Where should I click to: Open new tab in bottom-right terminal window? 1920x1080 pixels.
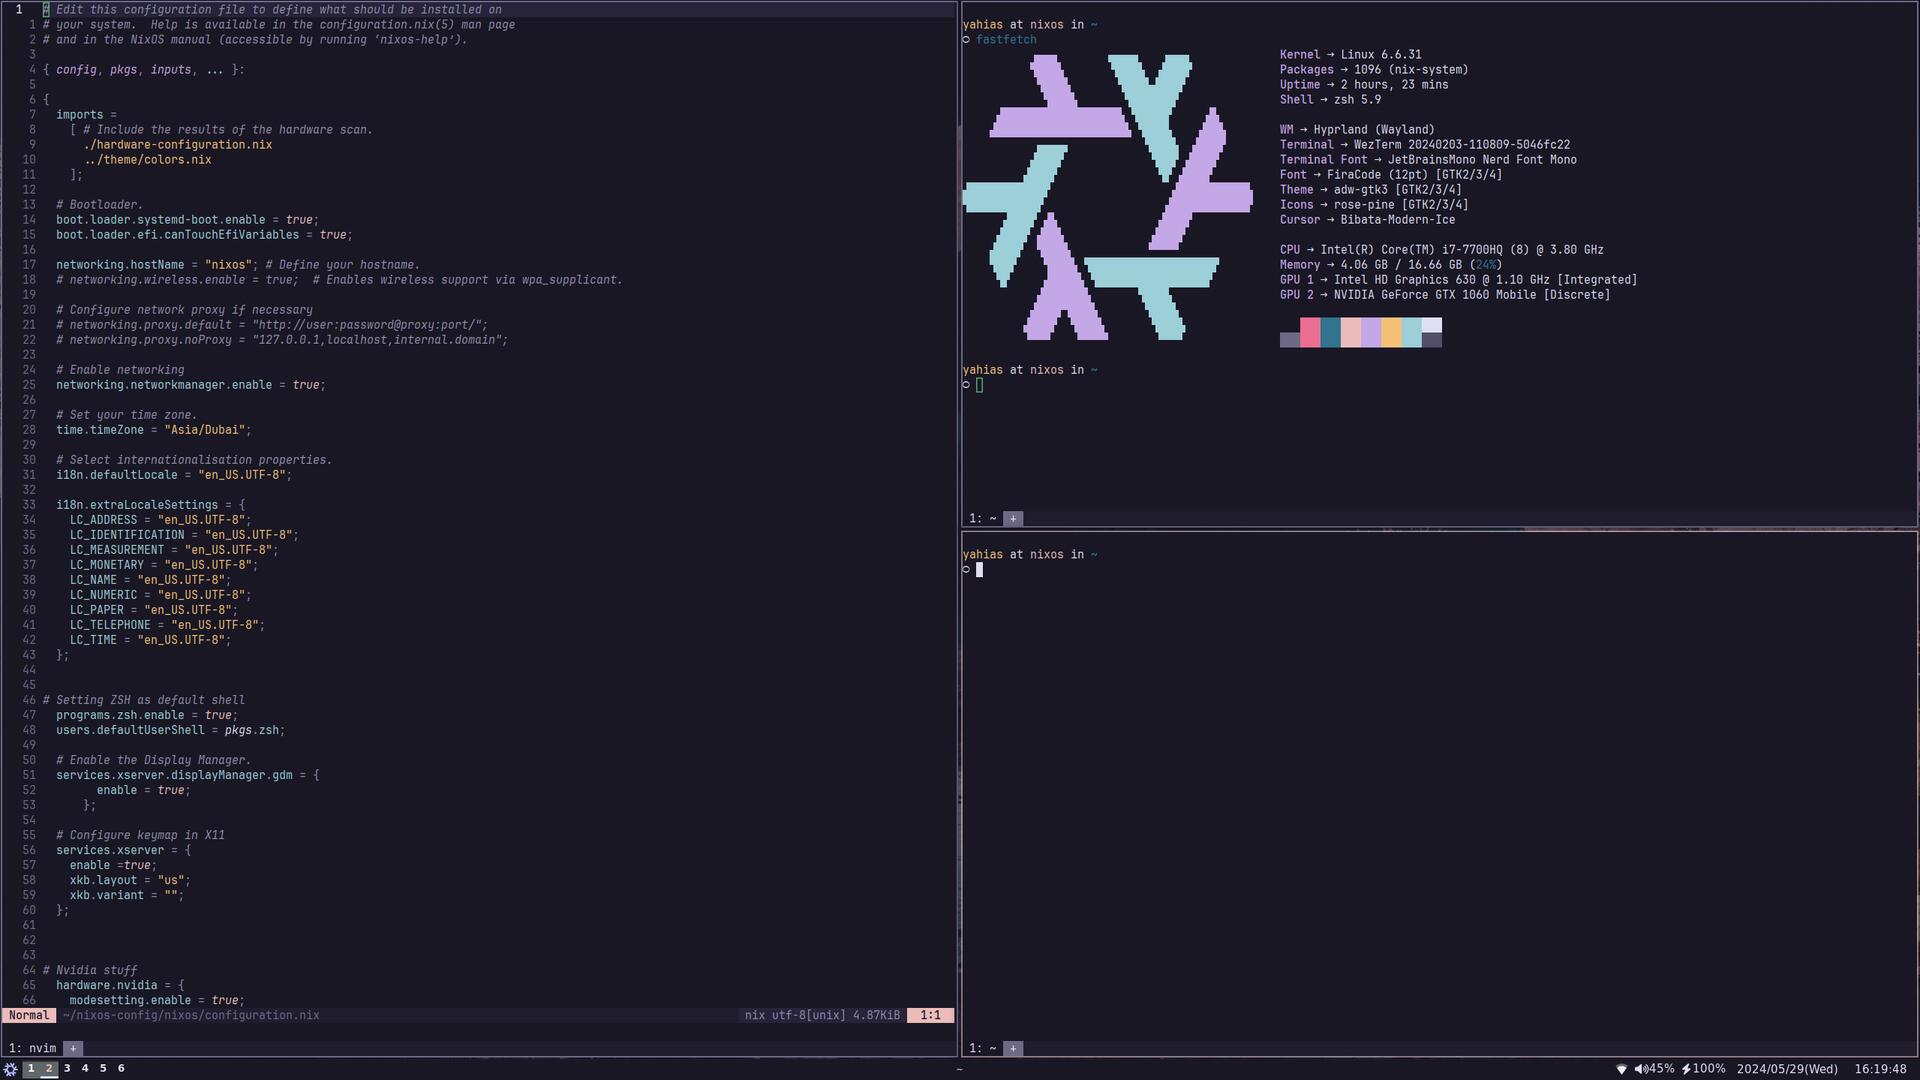click(x=1013, y=1048)
